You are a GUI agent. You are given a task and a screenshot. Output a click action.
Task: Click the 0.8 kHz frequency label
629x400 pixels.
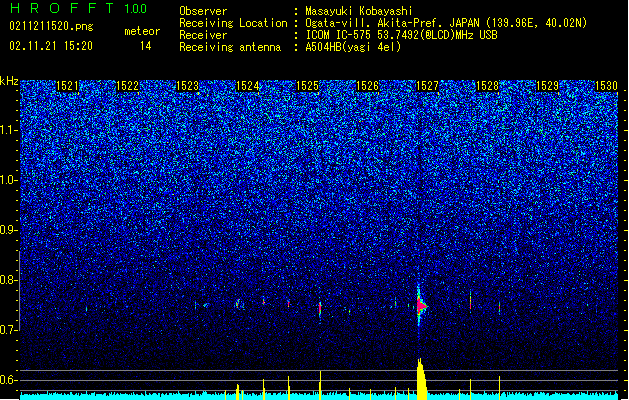click(9, 280)
